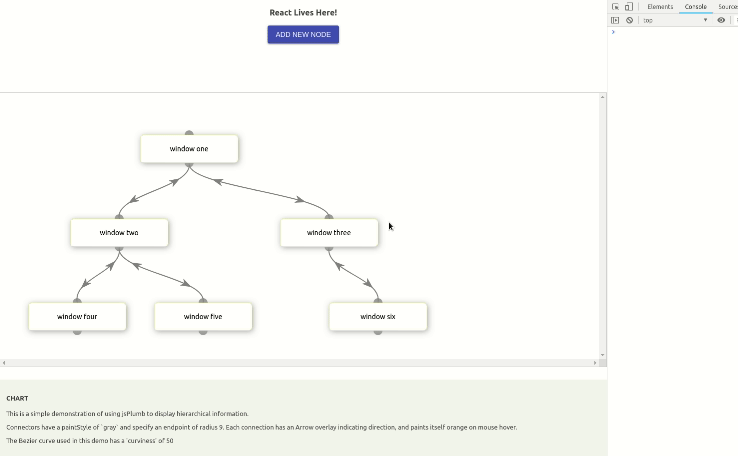The width and height of the screenshot is (738, 456).
Task: Switch to the Elements tab
Action: pyautogui.click(x=660, y=7)
